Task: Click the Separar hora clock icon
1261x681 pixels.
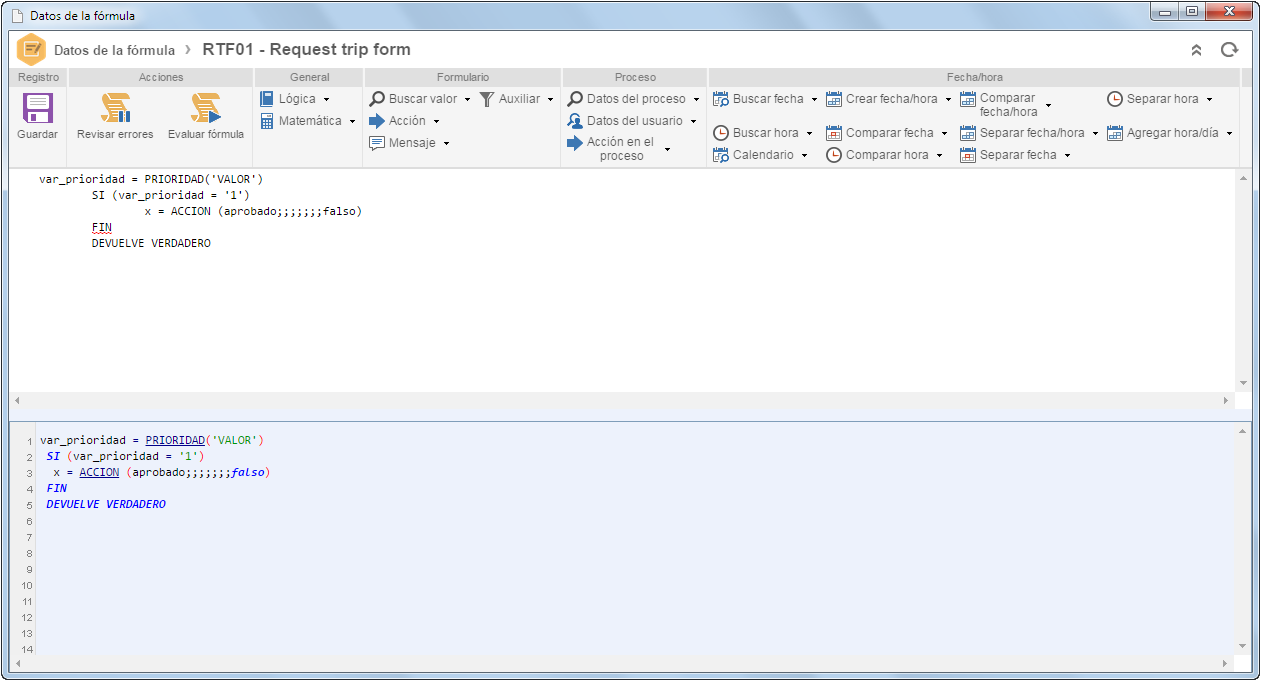Action: click(1115, 99)
